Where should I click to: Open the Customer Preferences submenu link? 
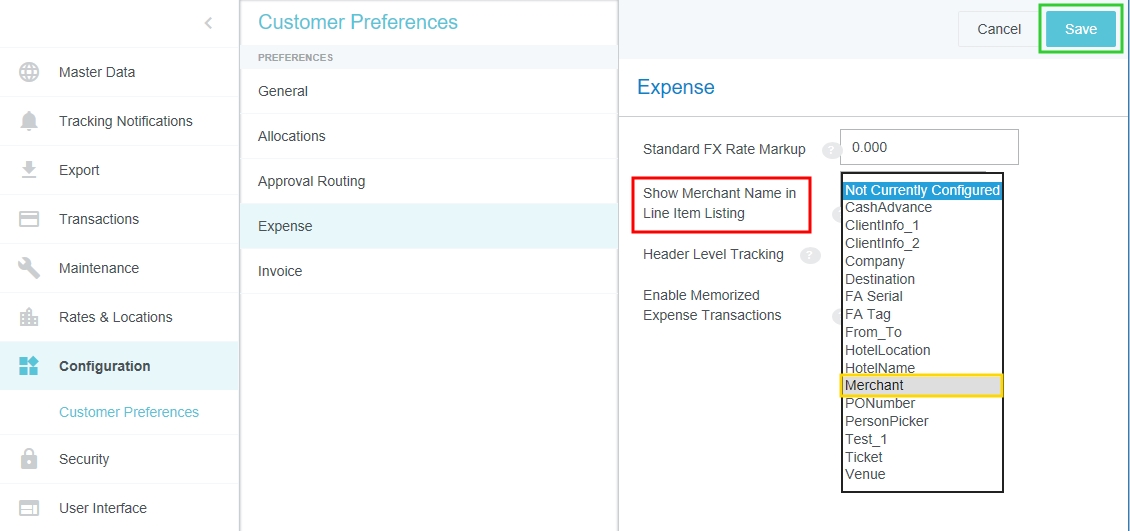point(129,412)
